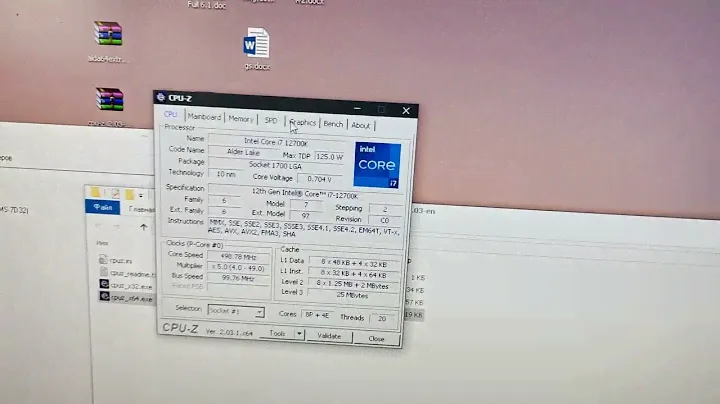The height and width of the screenshot is (404, 720).
Task: Click the second WinRAR archive on desktop
Action: [109, 101]
